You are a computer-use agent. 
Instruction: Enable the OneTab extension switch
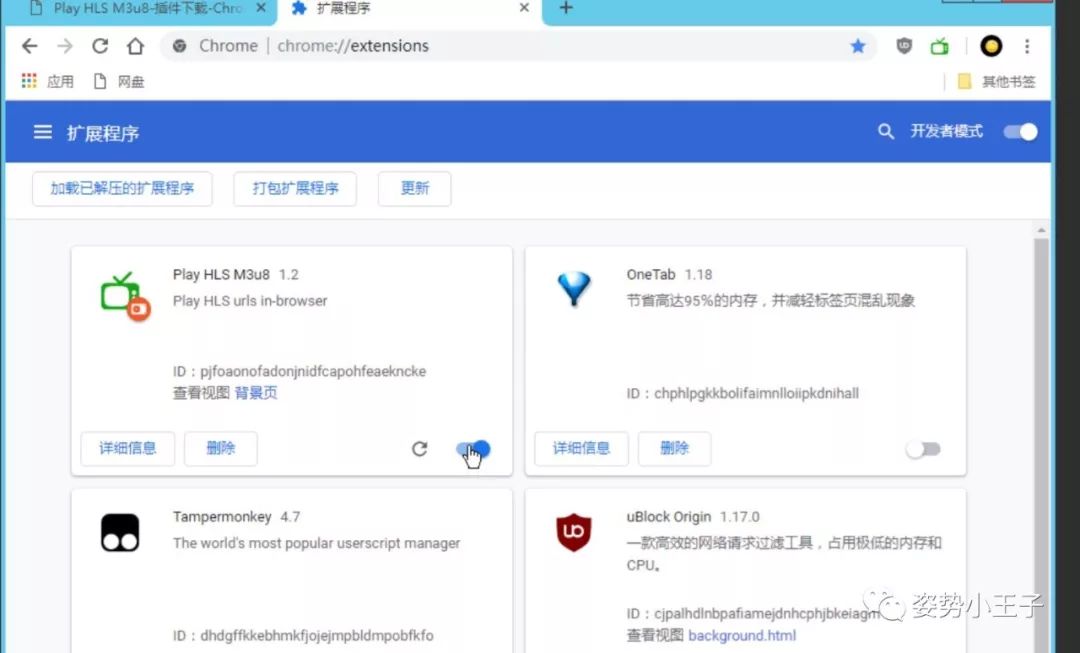[923, 449]
